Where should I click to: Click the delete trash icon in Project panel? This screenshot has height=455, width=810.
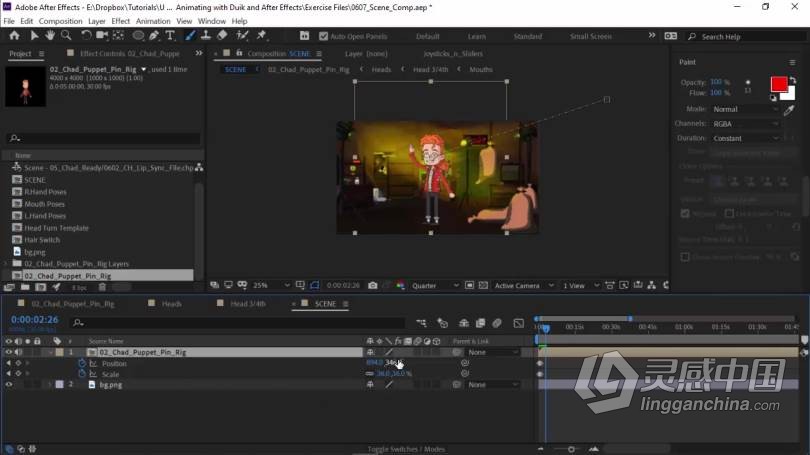[102, 287]
